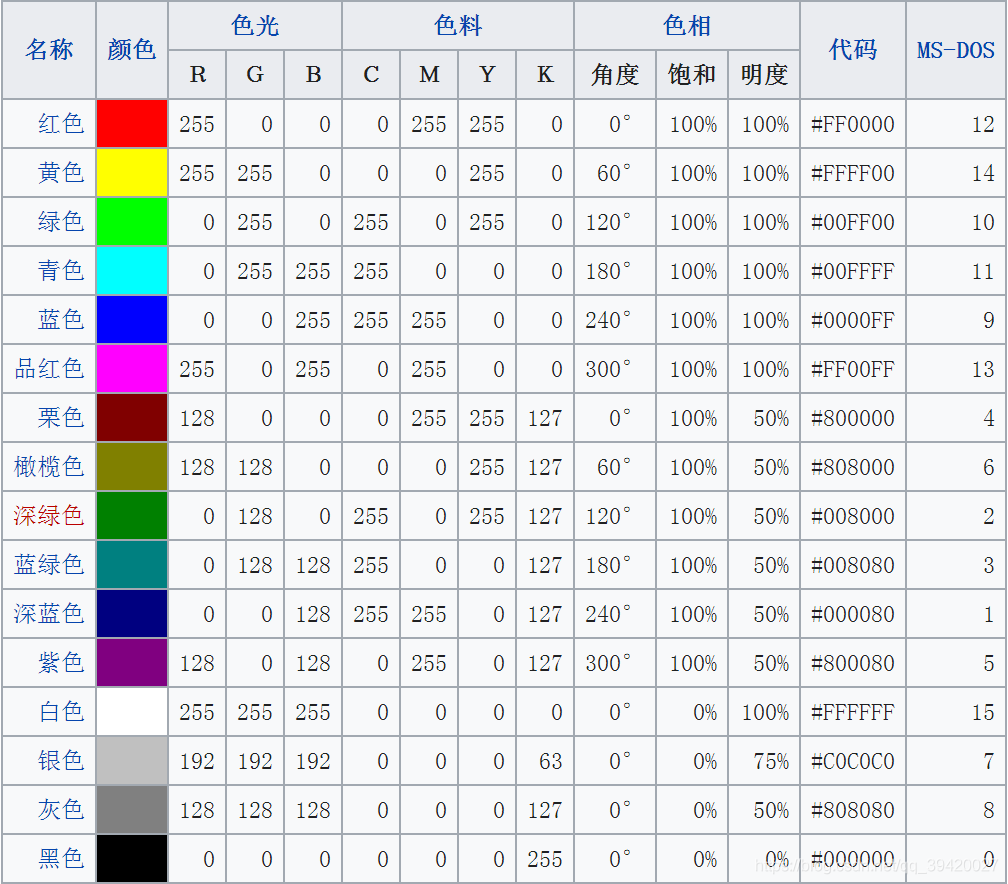Select the silver swatch beside 银色
Viewport: 1008px width, 884px height.
click(x=131, y=761)
